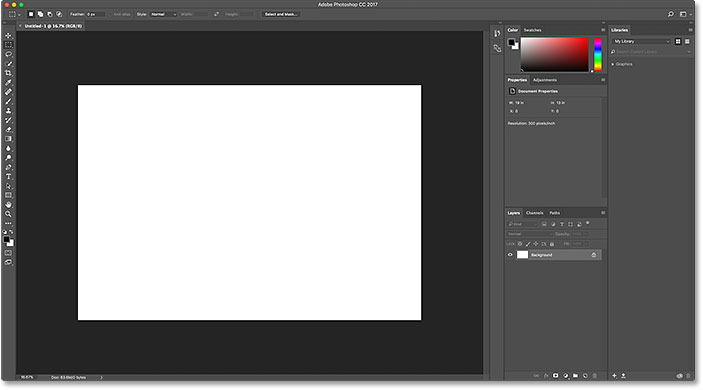Click the New selection mode button
The image size is (703, 390).
[31, 14]
